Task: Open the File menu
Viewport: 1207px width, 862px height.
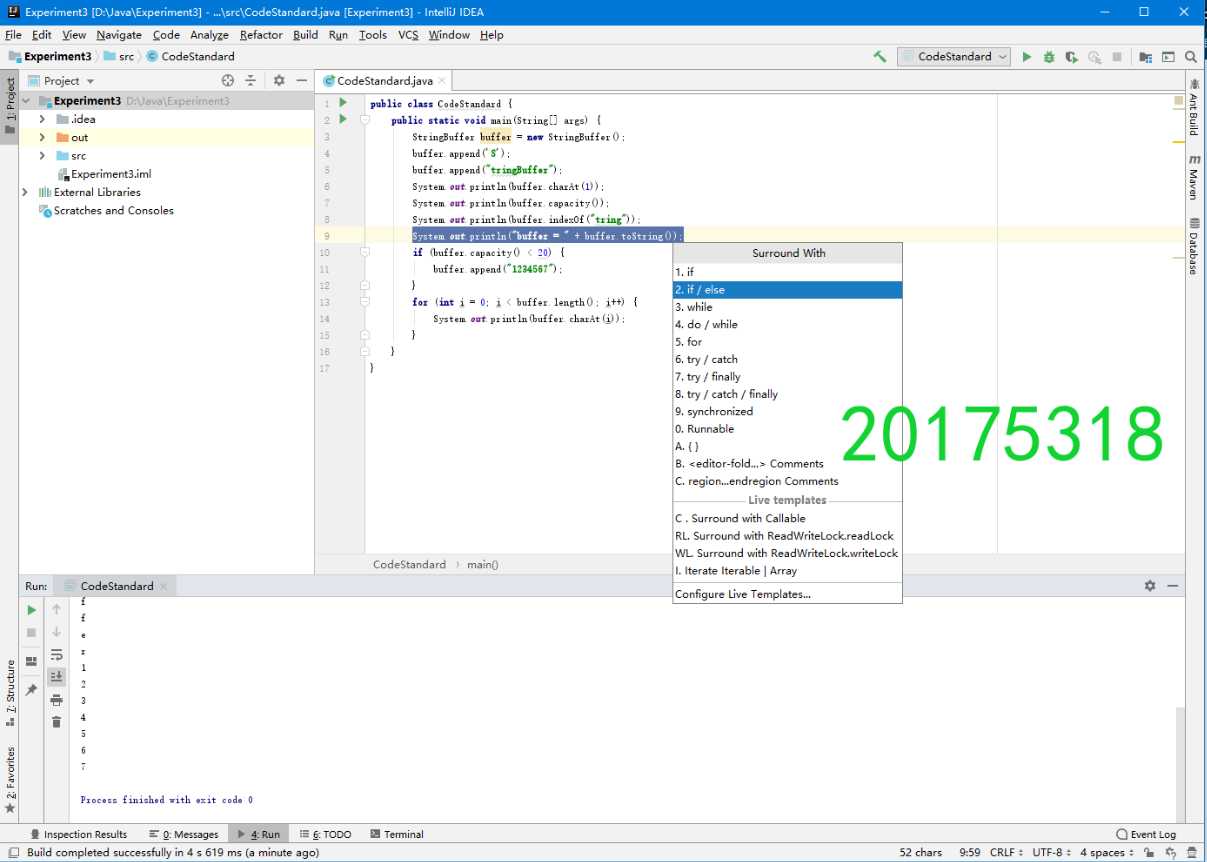Action: pos(13,35)
